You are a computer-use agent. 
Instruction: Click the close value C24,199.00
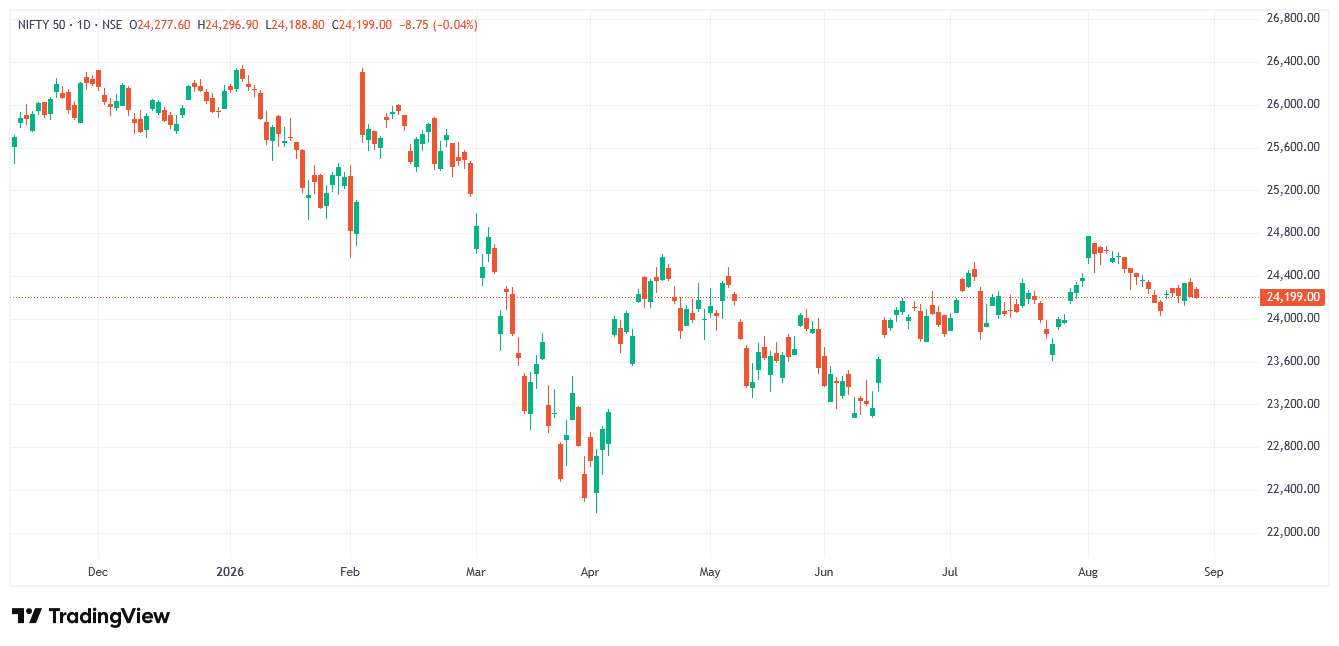362,24
